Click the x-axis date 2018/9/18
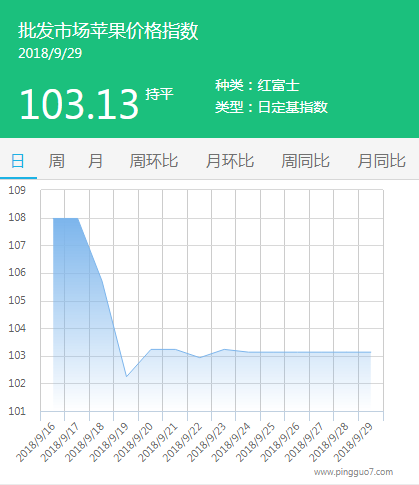419x485 pixels. (85, 442)
